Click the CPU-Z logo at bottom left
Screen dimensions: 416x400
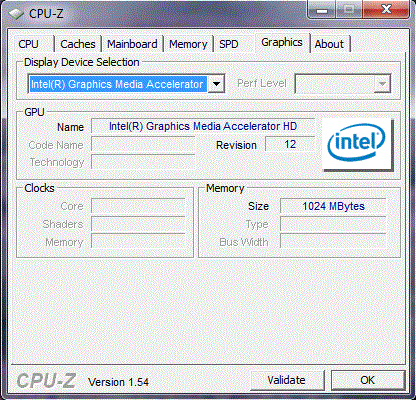tap(46, 381)
